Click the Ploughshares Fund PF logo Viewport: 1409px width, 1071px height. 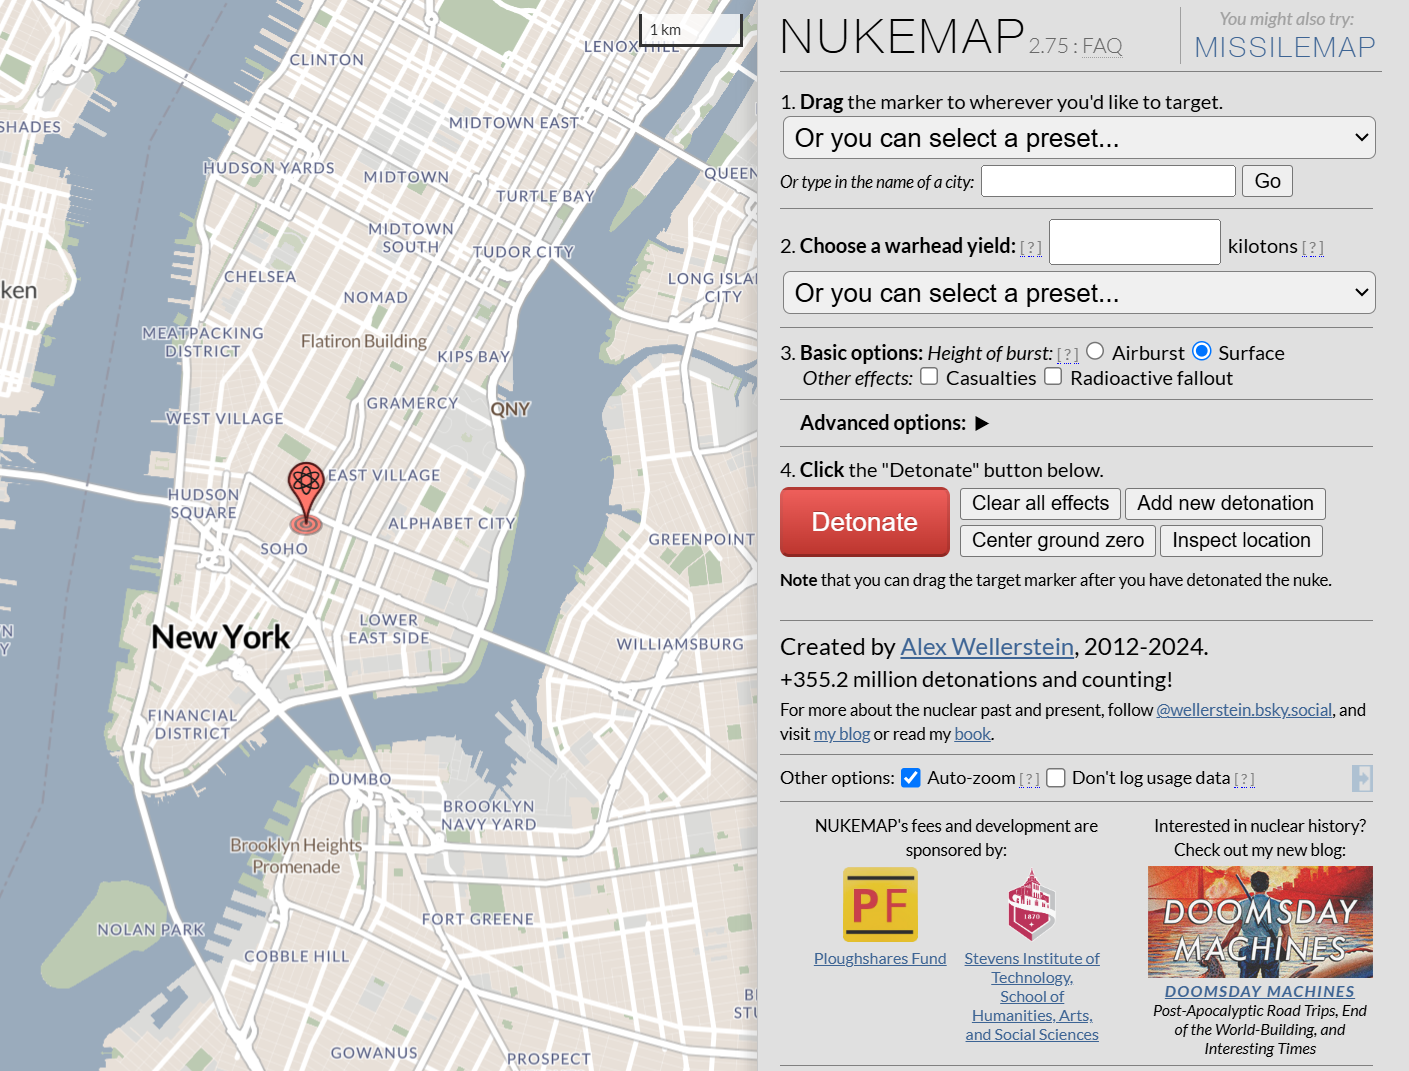[880, 905]
